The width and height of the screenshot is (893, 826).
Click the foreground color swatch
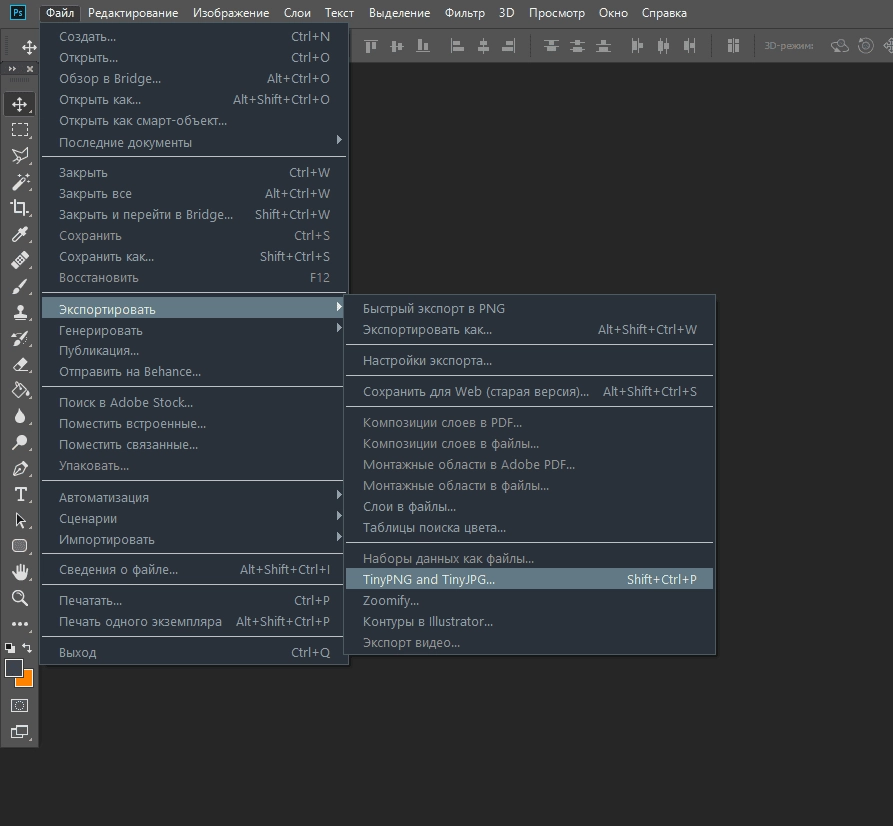pos(14,668)
